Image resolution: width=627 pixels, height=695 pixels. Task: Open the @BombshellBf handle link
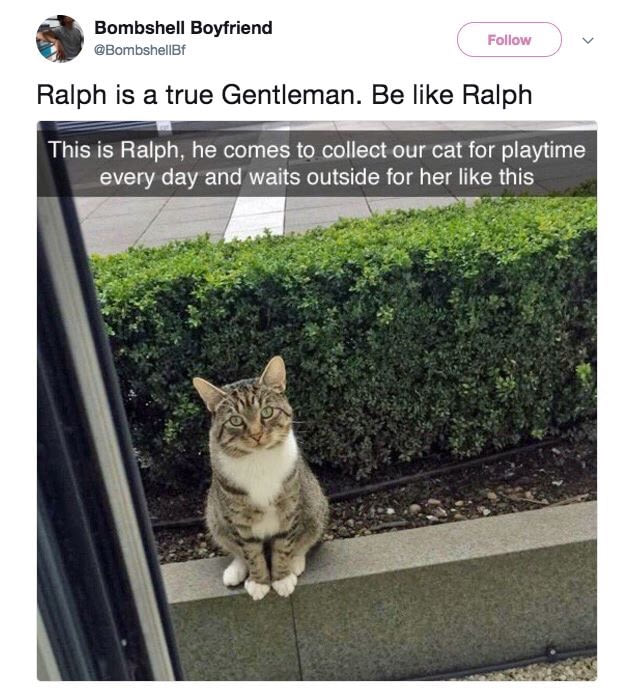139,50
